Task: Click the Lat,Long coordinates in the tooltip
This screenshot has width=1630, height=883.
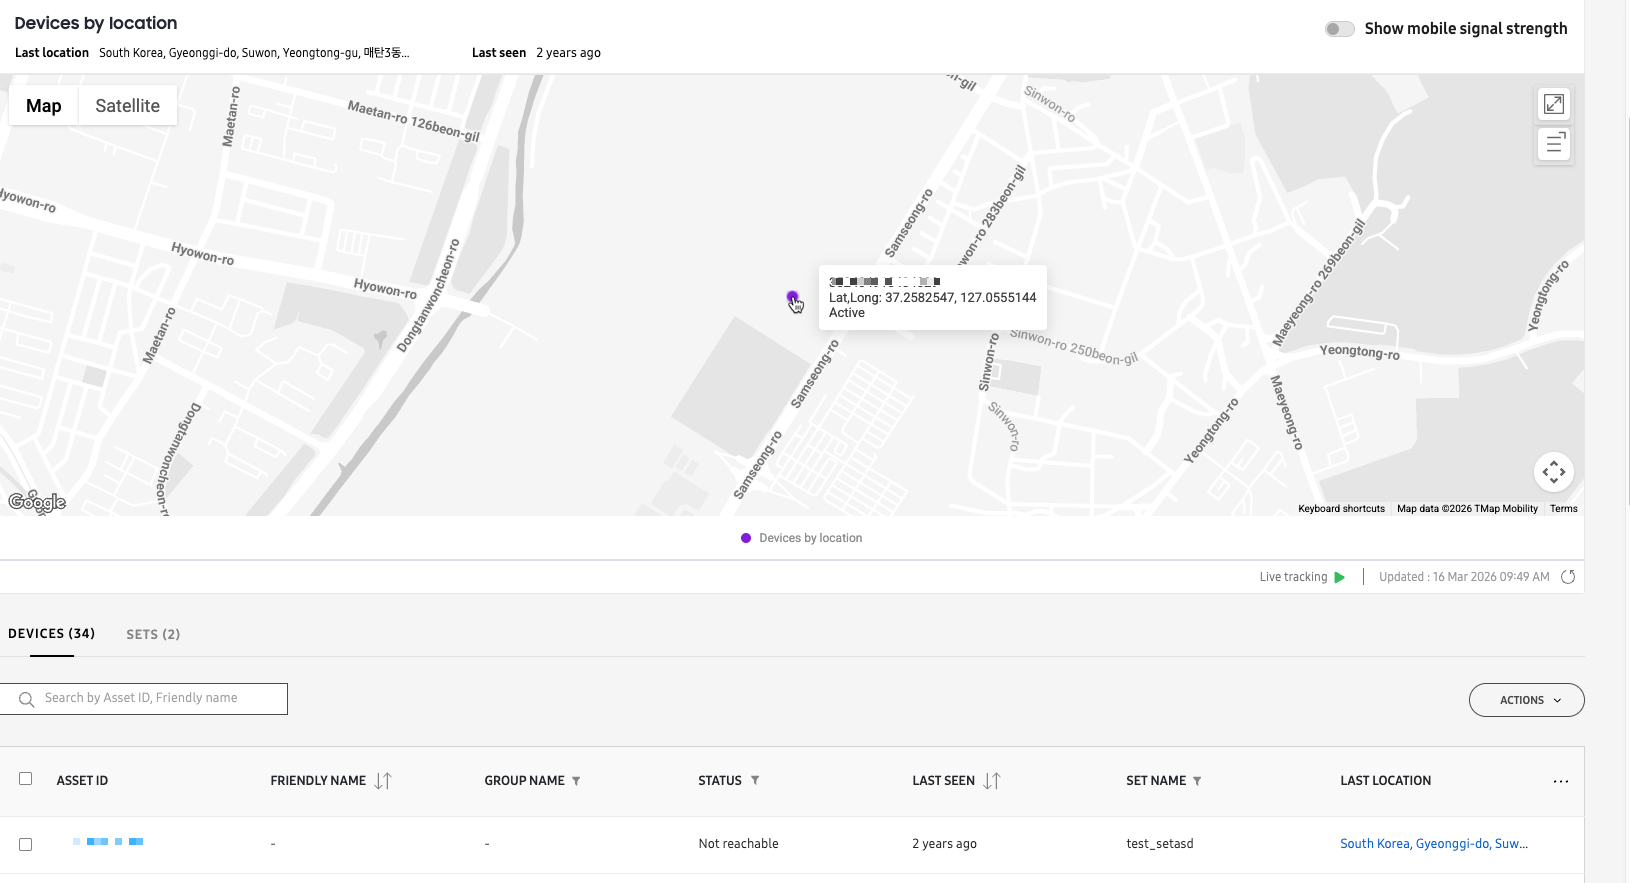Action: 932,298
